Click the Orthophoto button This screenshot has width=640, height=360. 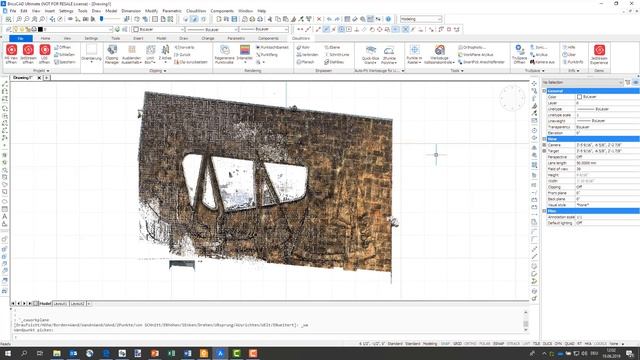tap(472, 47)
